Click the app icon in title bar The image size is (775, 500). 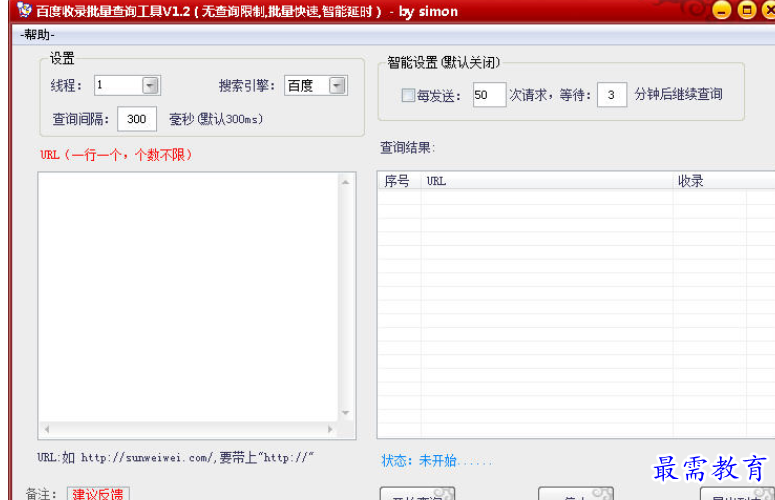click(24, 10)
